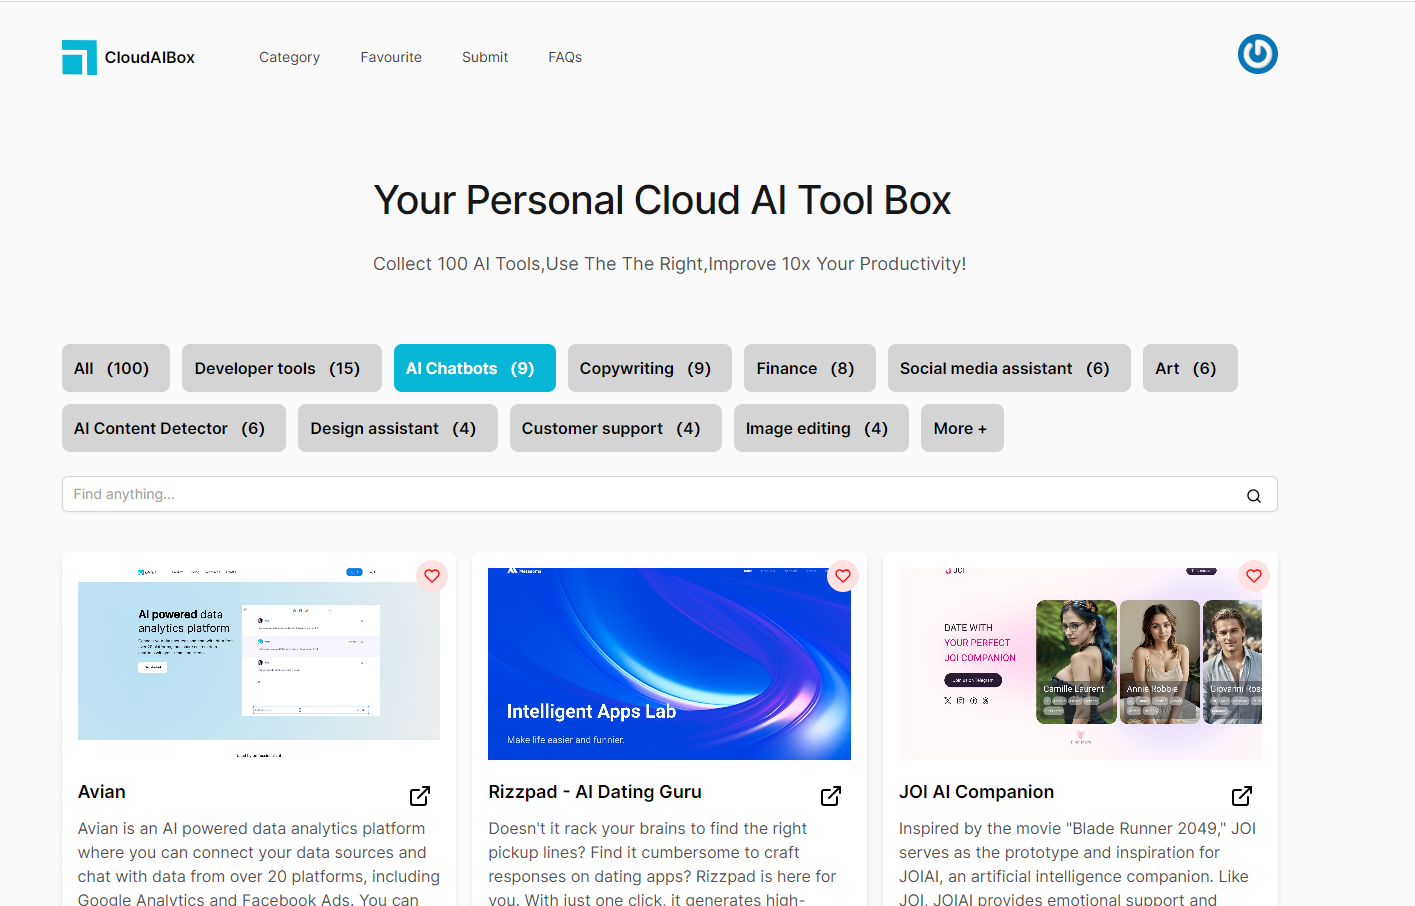Click the JOI description text
The image size is (1415, 906).
1078,864
